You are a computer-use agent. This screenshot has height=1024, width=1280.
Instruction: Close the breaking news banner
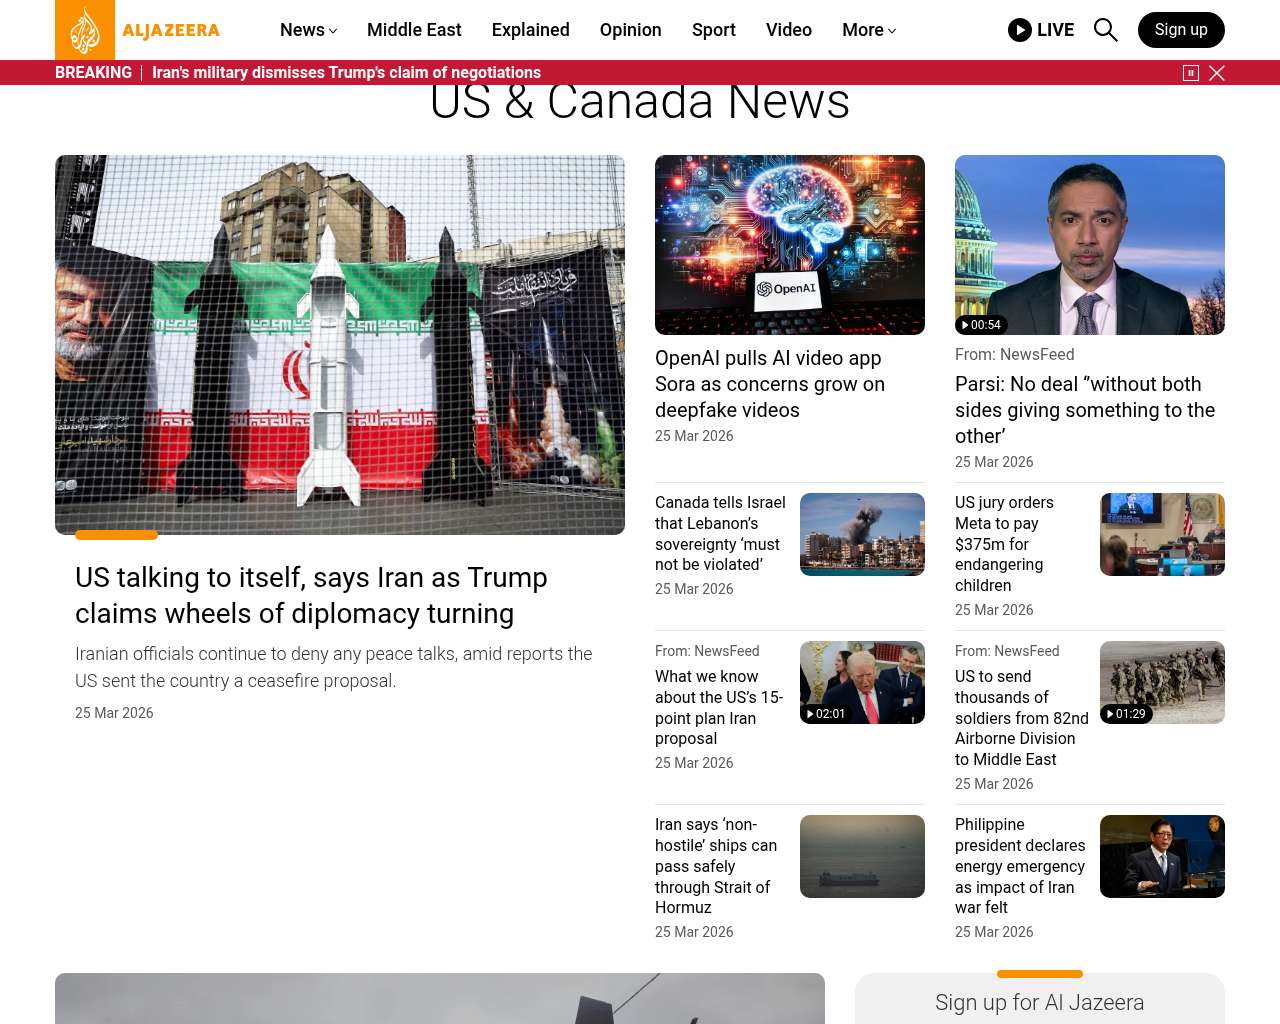tap(1217, 73)
